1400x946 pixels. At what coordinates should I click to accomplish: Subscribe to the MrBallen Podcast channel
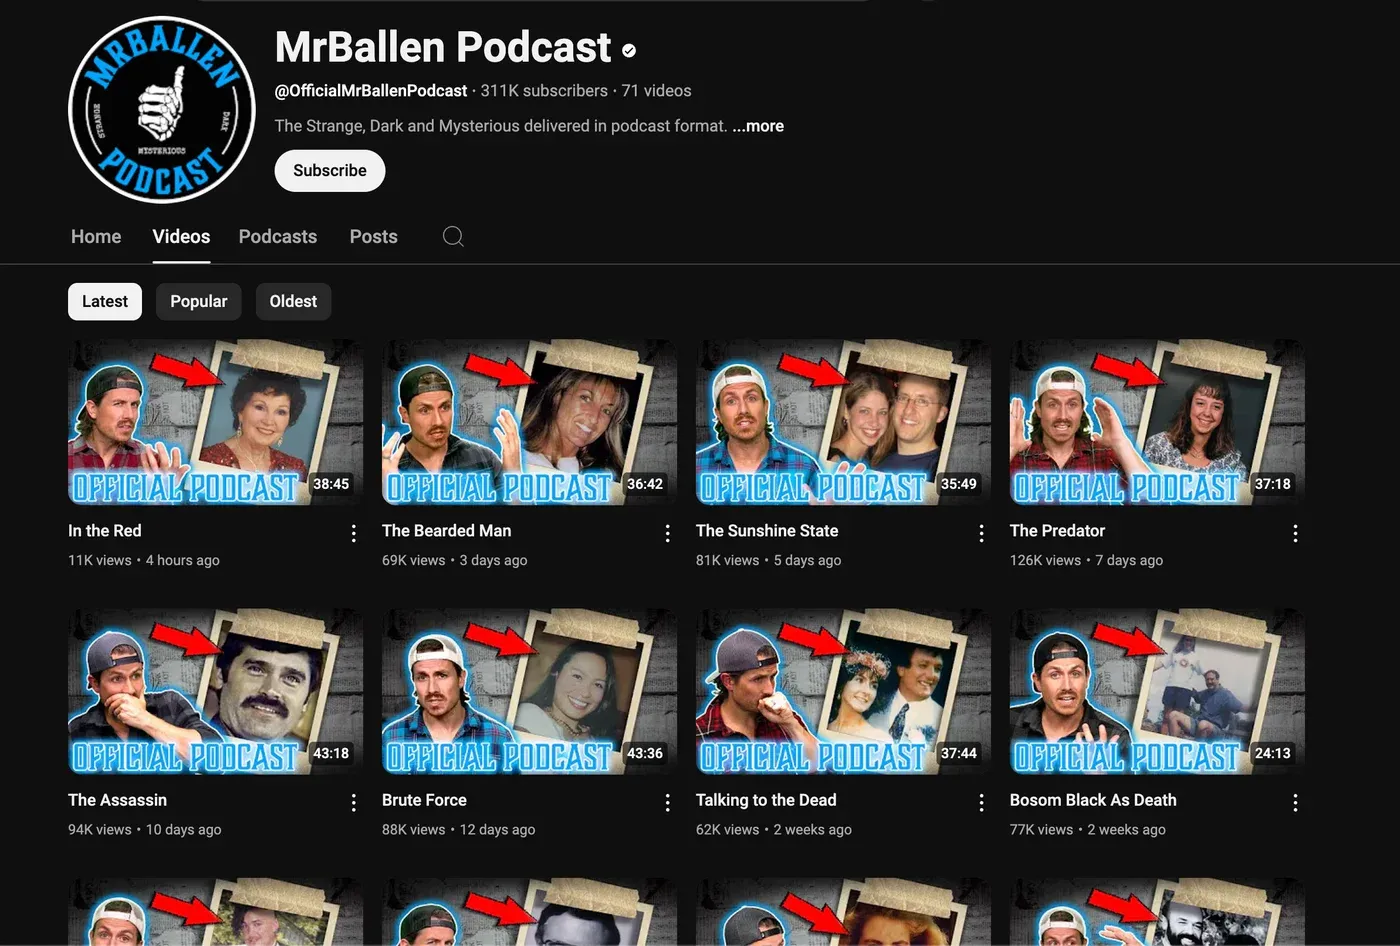330,170
